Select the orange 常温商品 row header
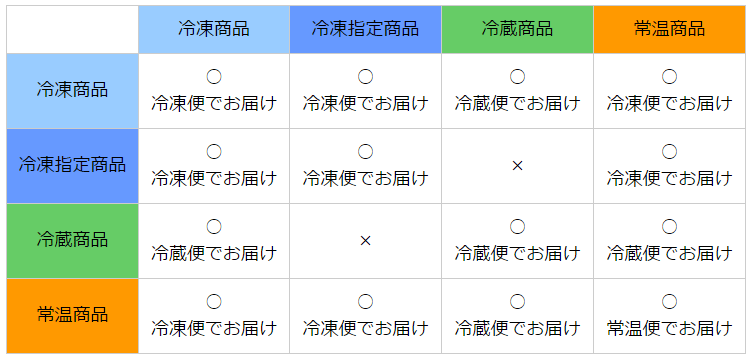752x360 pixels. coord(72,316)
